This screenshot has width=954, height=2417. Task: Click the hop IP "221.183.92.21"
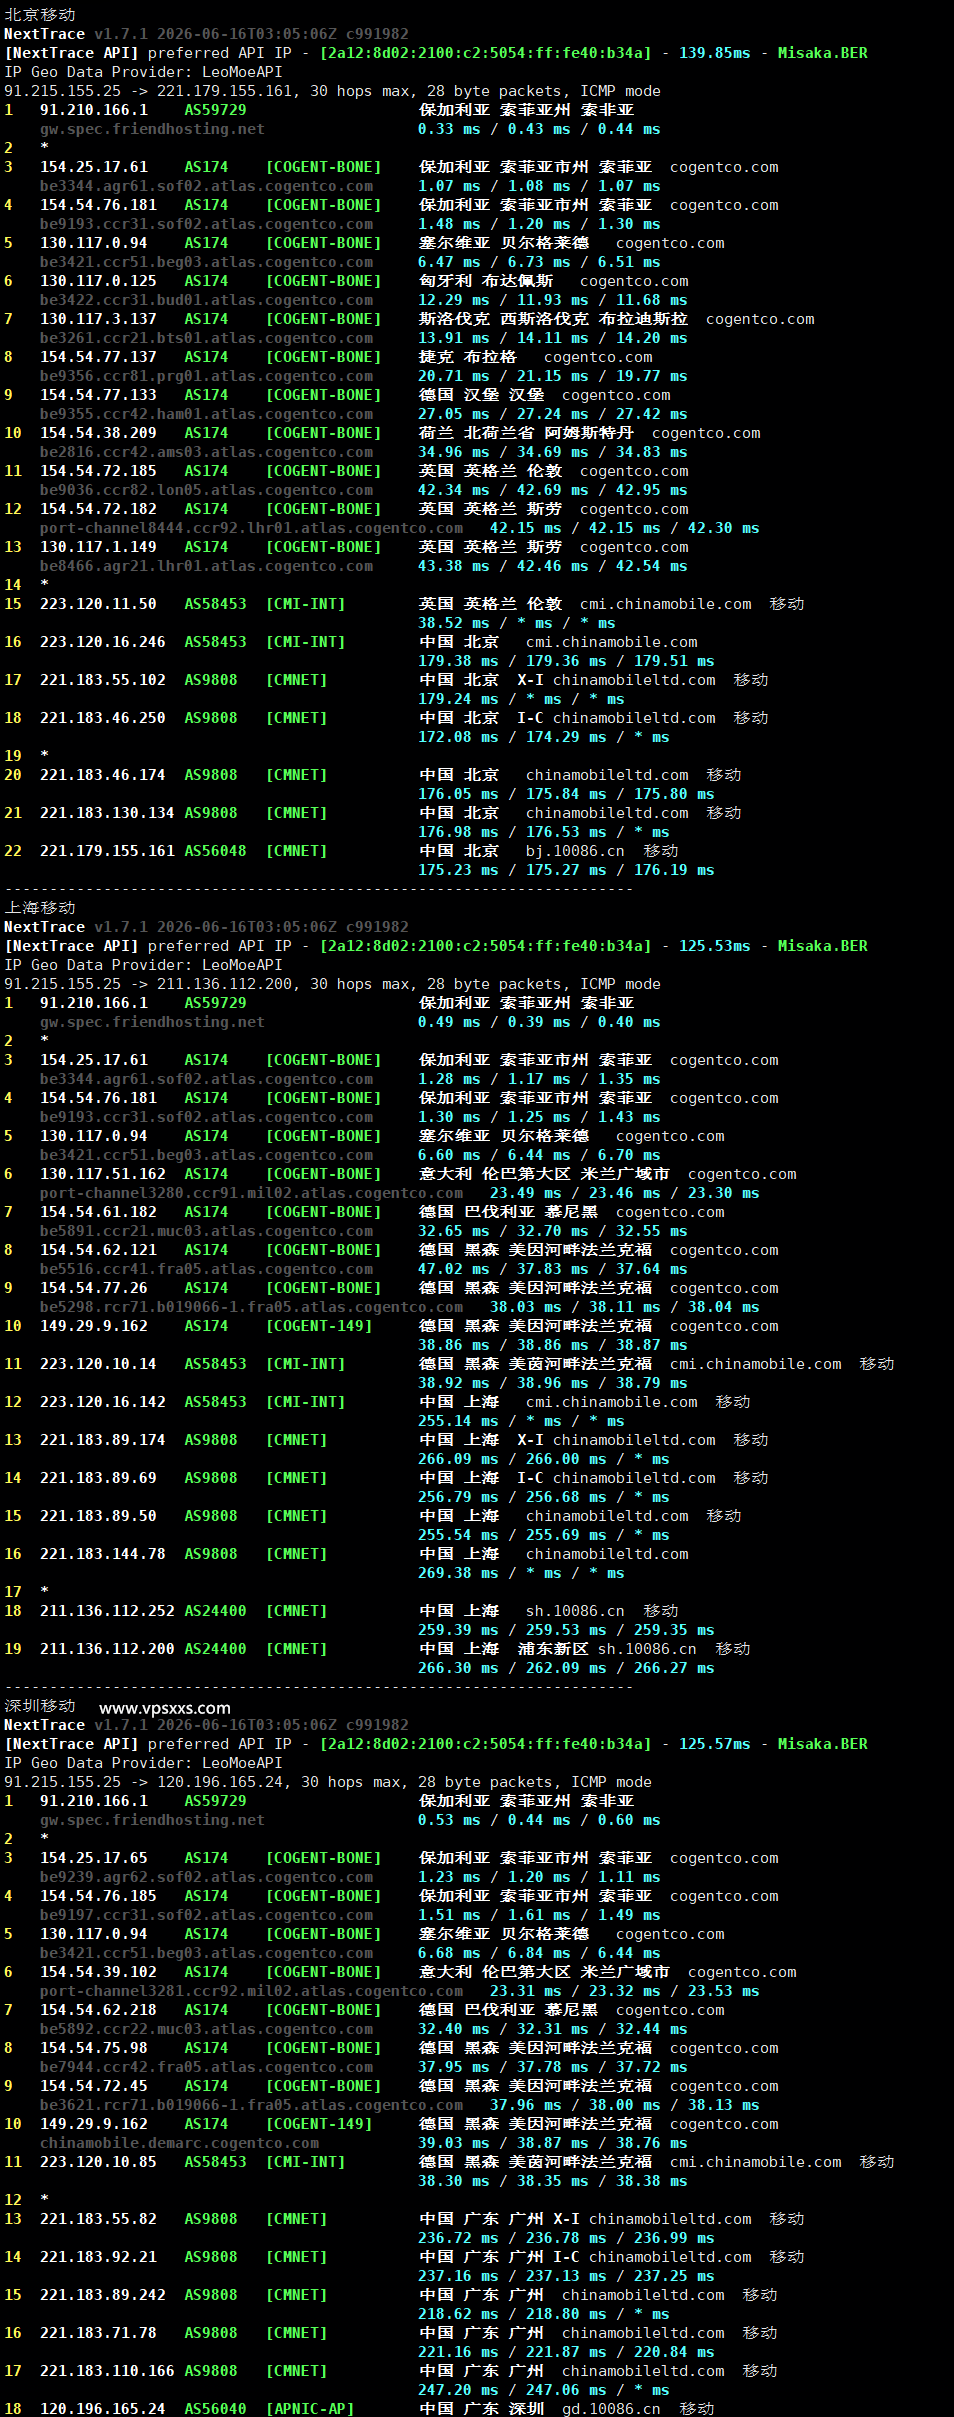click(98, 2257)
